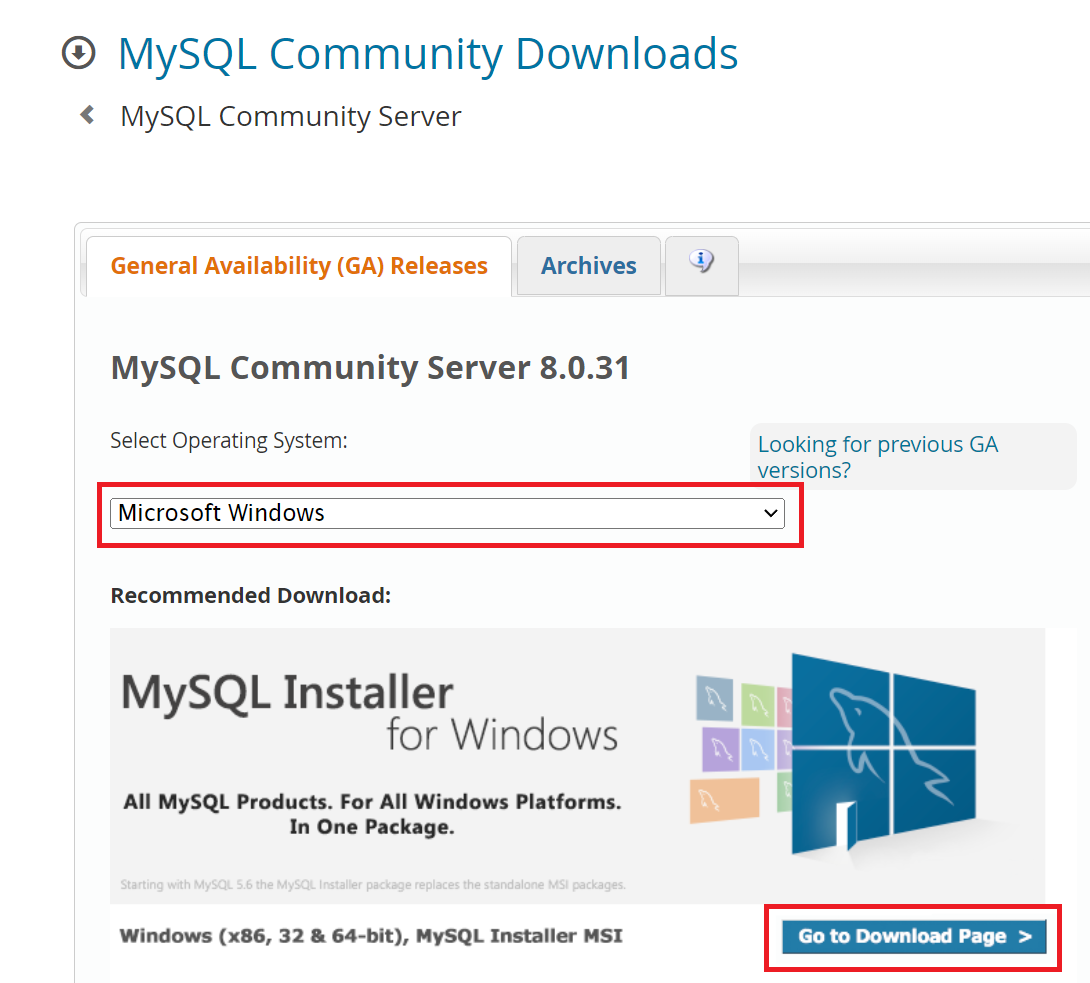This screenshot has width=1090, height=983.
Task: Switch to the Archives tab
Action: pos(589,266)
